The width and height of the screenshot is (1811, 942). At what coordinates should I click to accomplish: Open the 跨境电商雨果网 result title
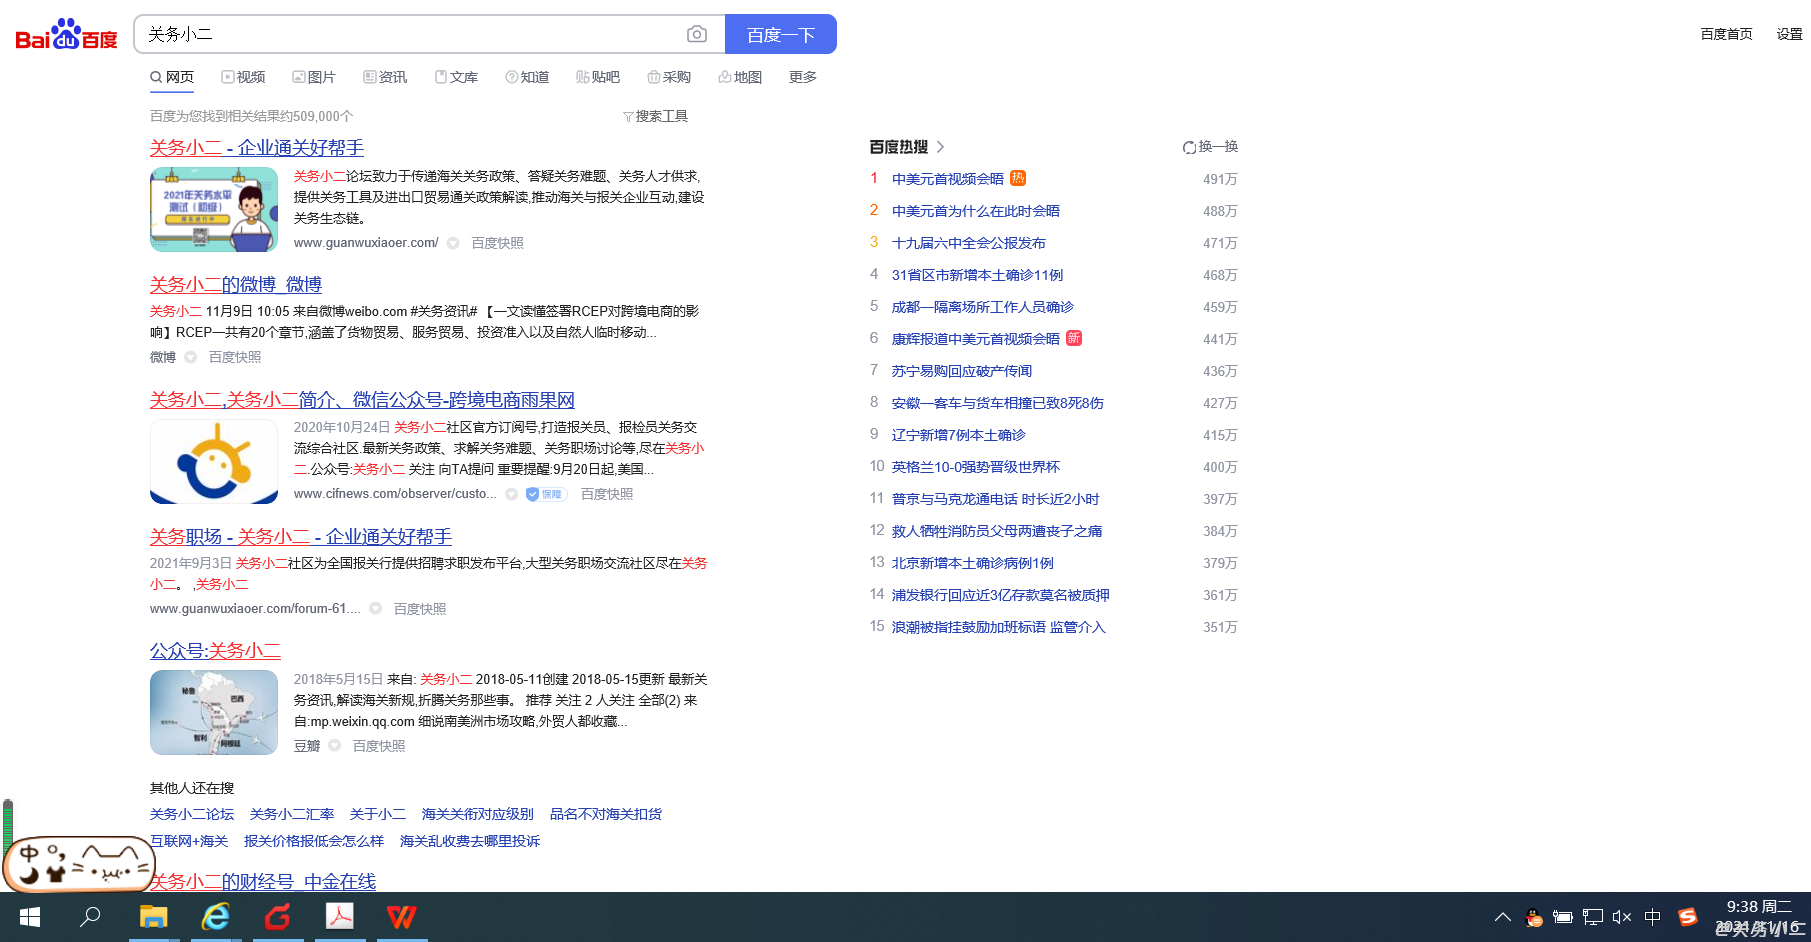362,400
